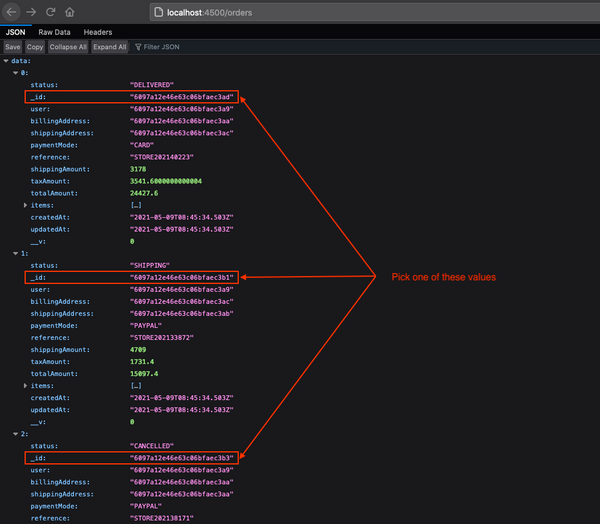Expand items array in order 0
Screen dimensions: 600x524
coord(25,205)
